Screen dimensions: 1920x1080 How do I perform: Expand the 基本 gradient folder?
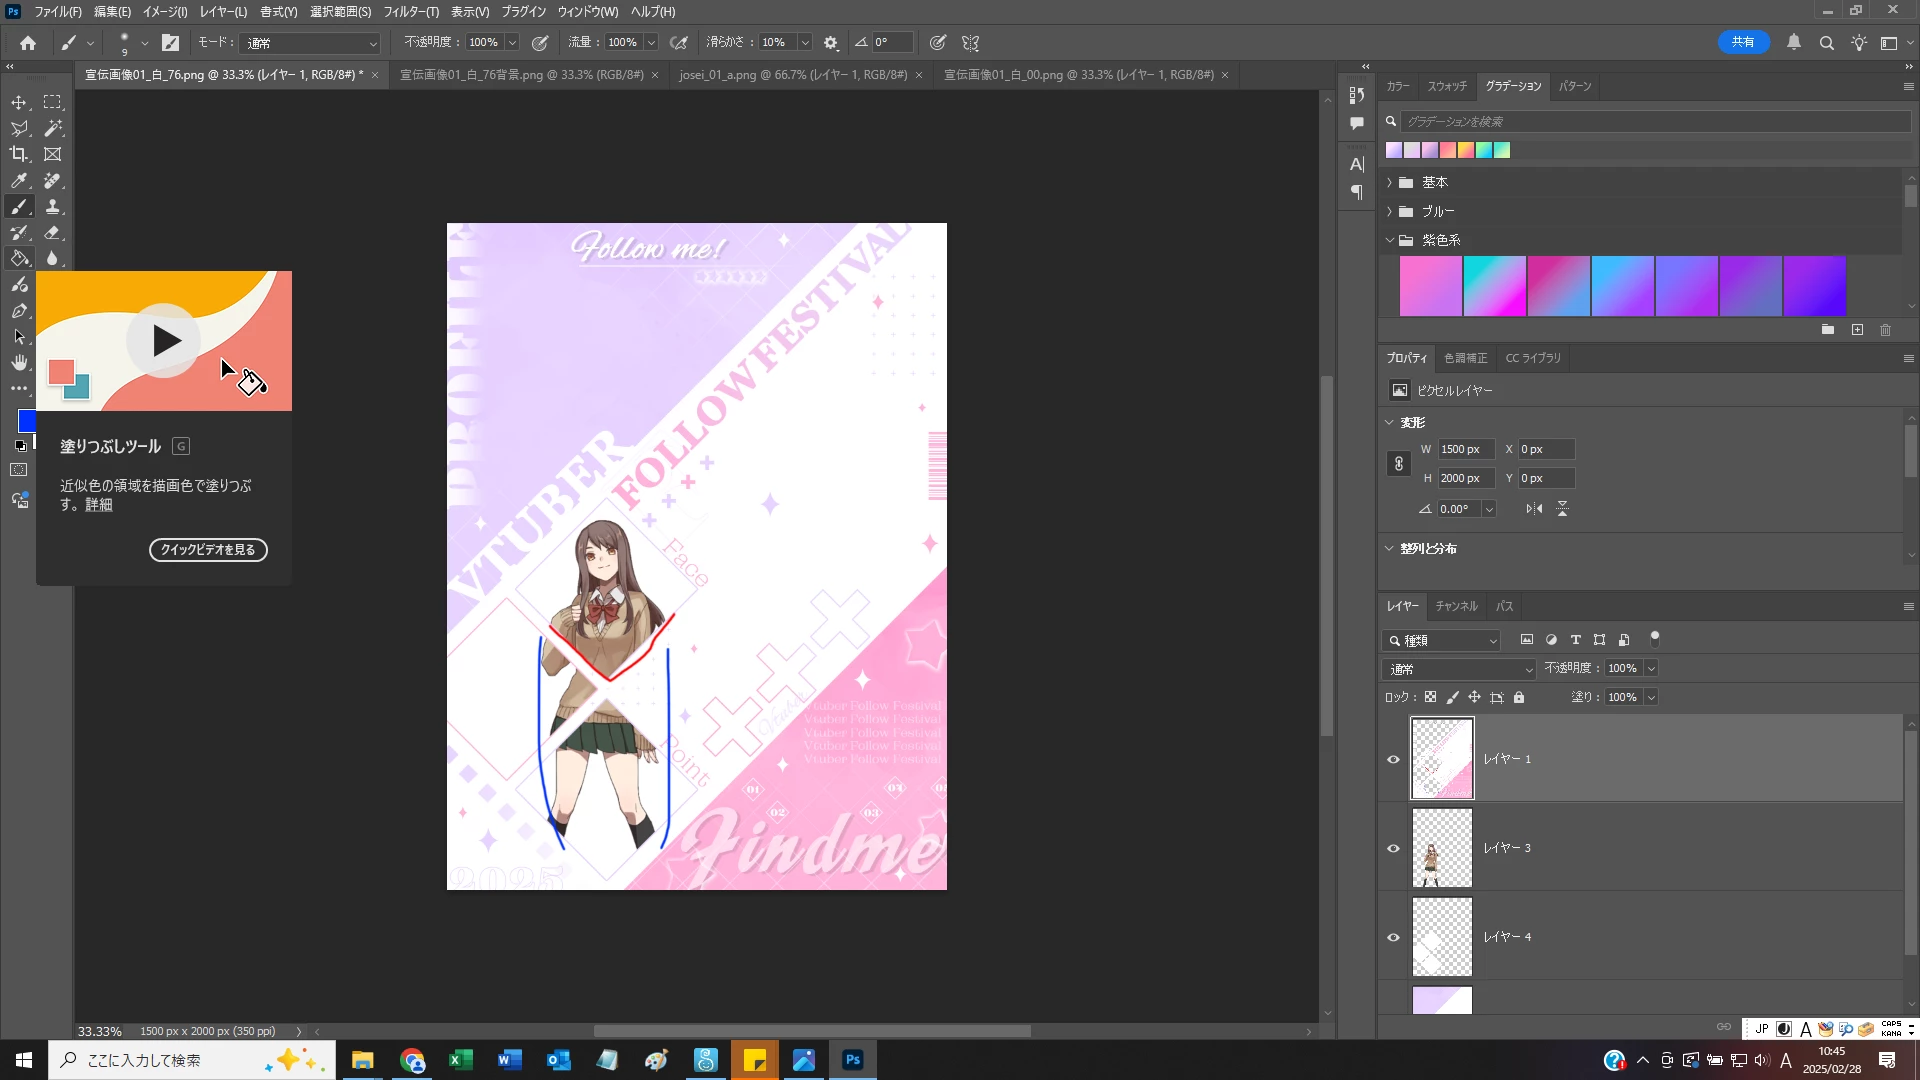[1389, 182]
